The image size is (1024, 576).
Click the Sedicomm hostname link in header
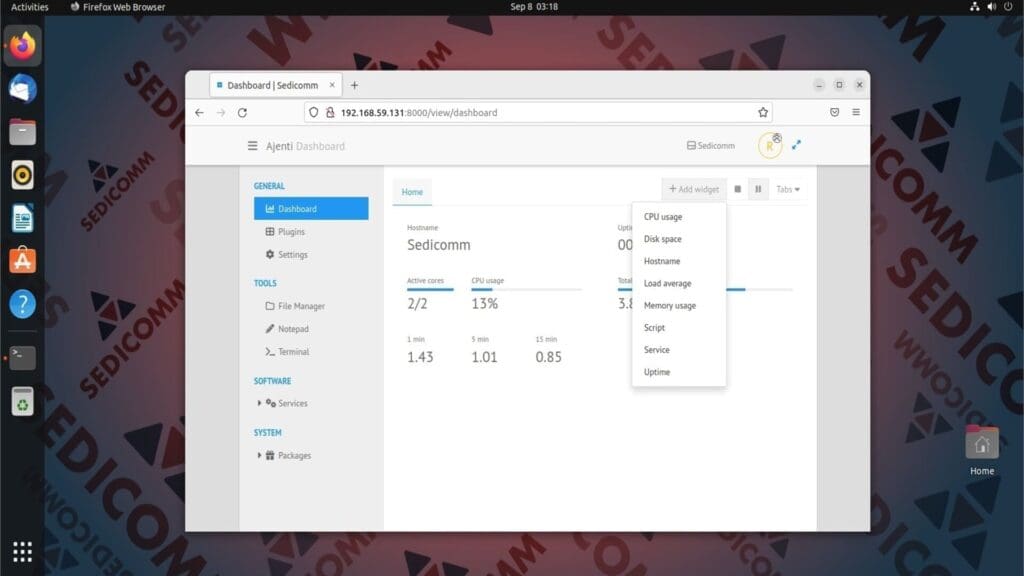[711, 145]
